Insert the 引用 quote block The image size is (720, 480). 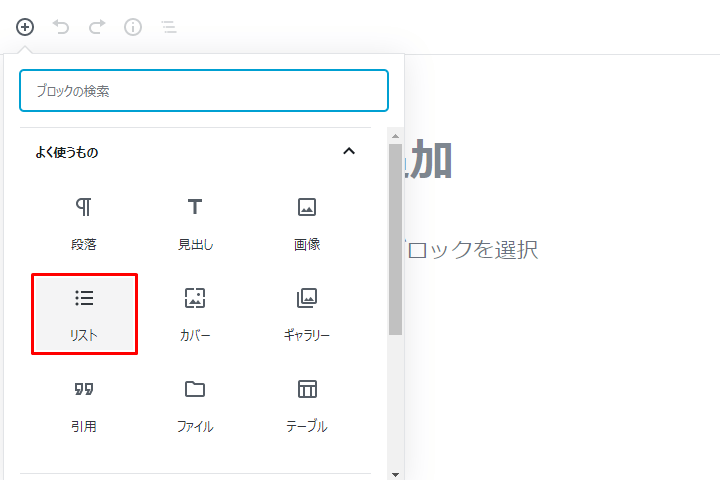84,406
